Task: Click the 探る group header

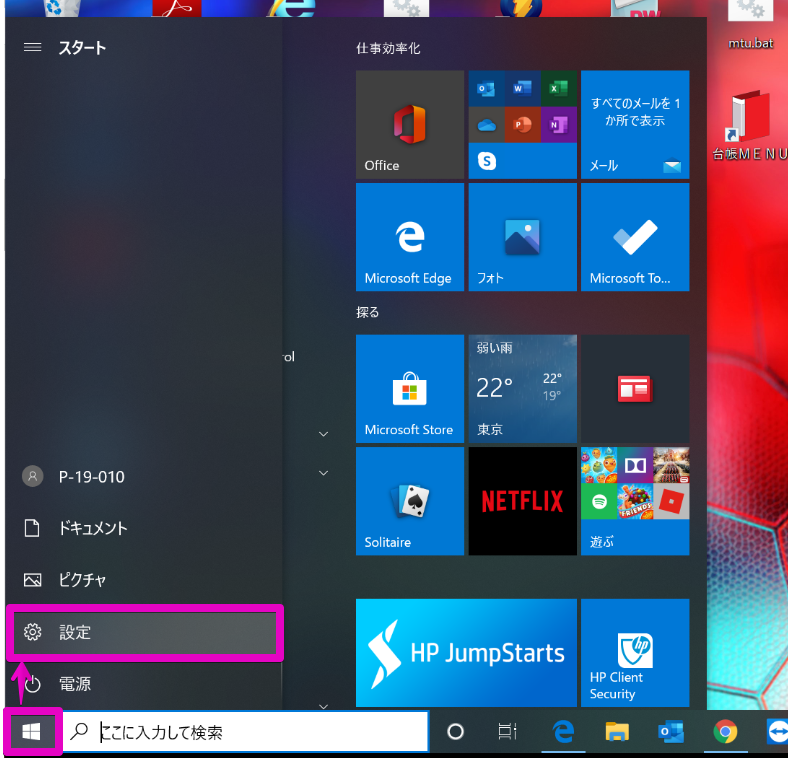Action: click(367, 312)
